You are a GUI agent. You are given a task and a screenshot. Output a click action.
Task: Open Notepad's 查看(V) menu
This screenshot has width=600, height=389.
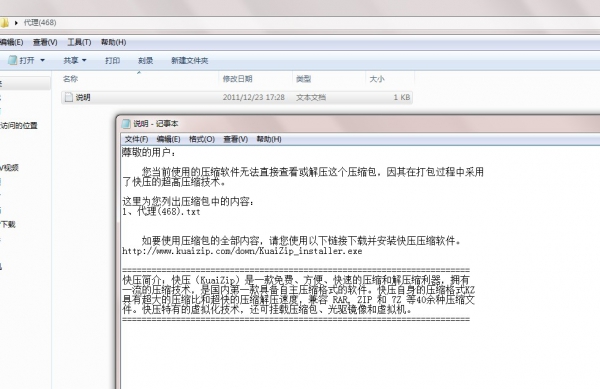236,139
